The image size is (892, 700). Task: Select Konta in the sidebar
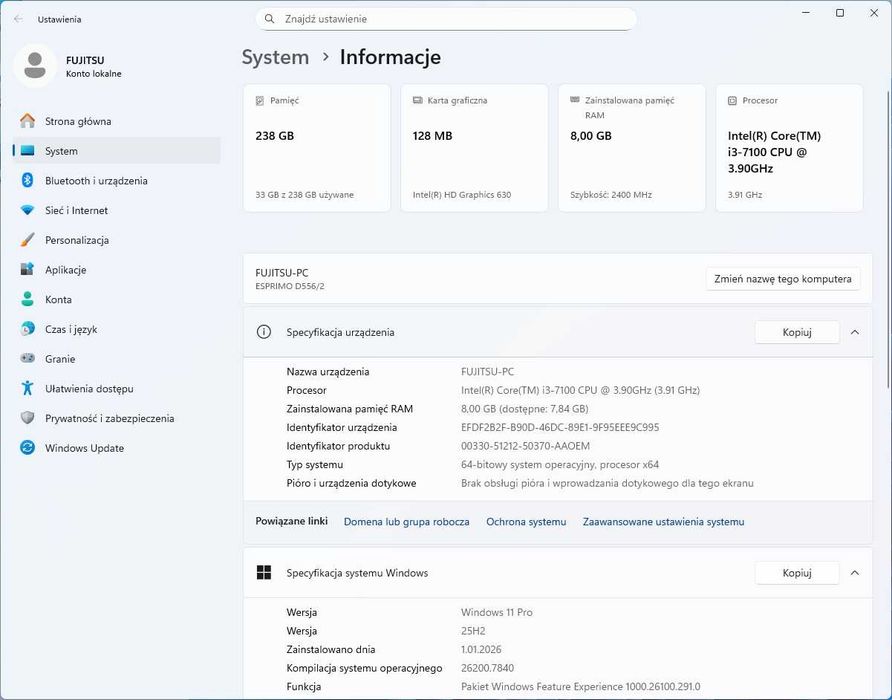(x=117, y=299)
